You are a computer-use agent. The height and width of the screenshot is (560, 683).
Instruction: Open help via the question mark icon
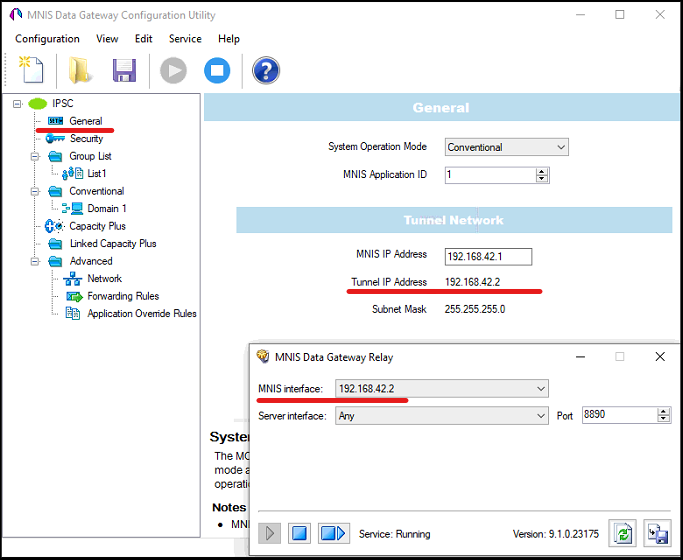click(266, 71)
